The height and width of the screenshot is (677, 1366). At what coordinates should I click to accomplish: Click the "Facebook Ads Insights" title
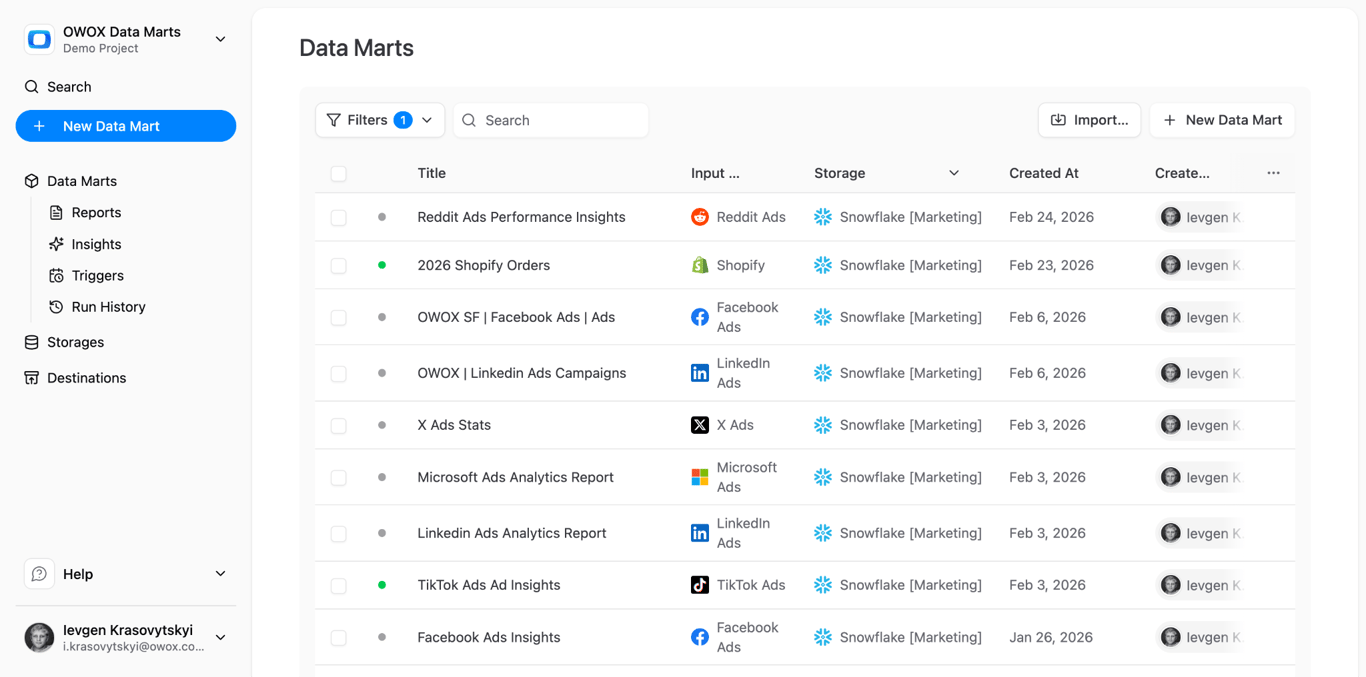point(489,637)
